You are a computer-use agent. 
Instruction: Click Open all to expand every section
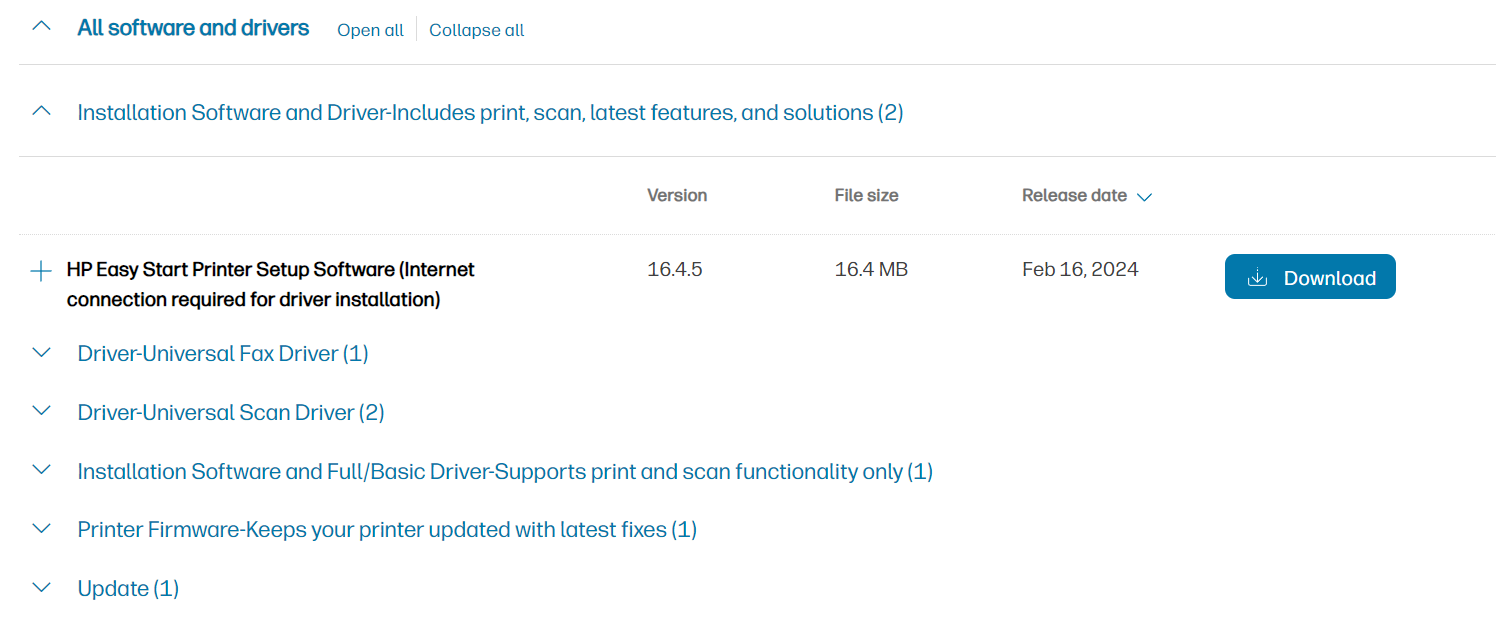tap(369, 30)
